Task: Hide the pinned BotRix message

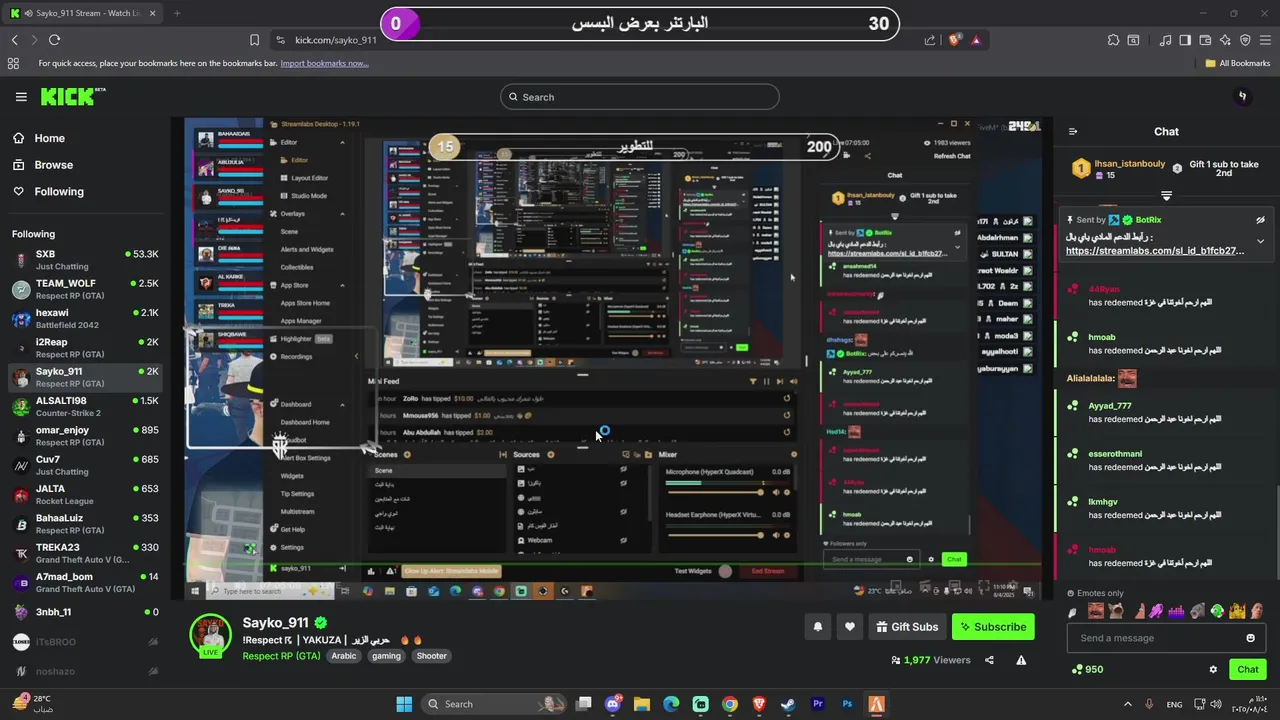Action: click(1260, 220)
